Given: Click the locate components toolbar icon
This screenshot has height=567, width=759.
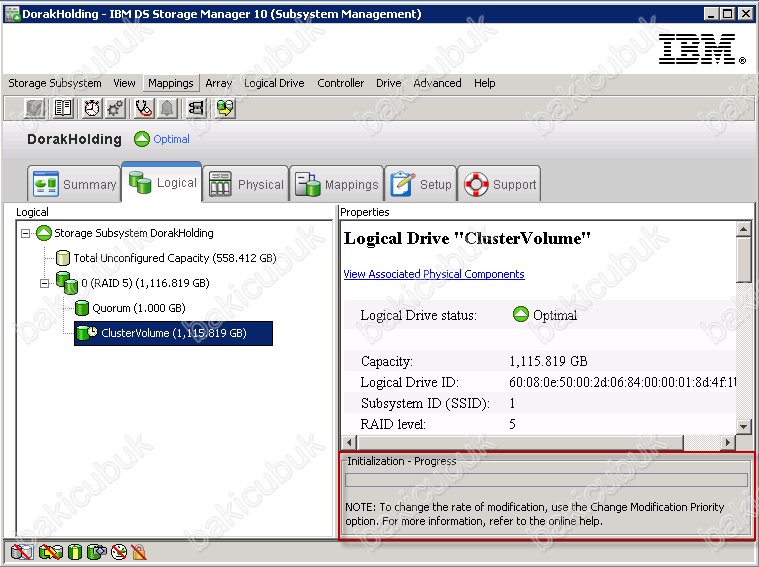Looking at the screenshot, I should [196, 108].
